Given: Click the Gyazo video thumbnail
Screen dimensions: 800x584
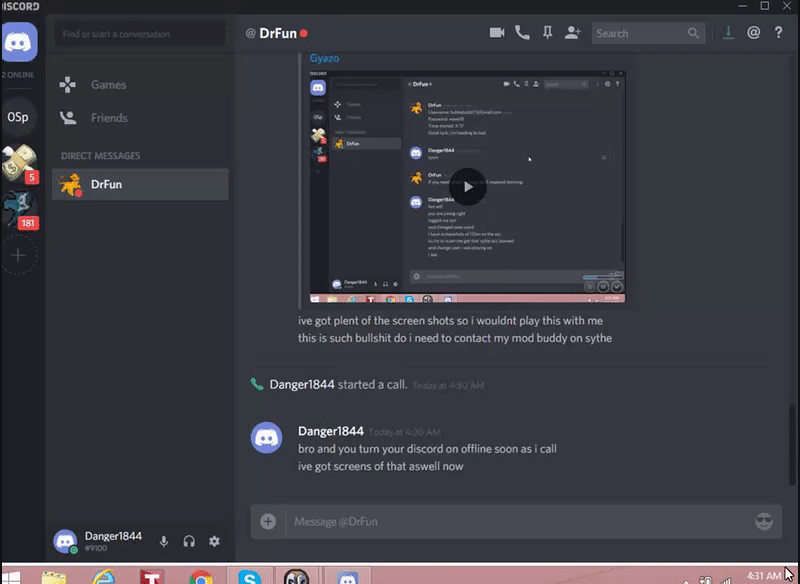Looking at the screenshot, I should tap(467, 187).
